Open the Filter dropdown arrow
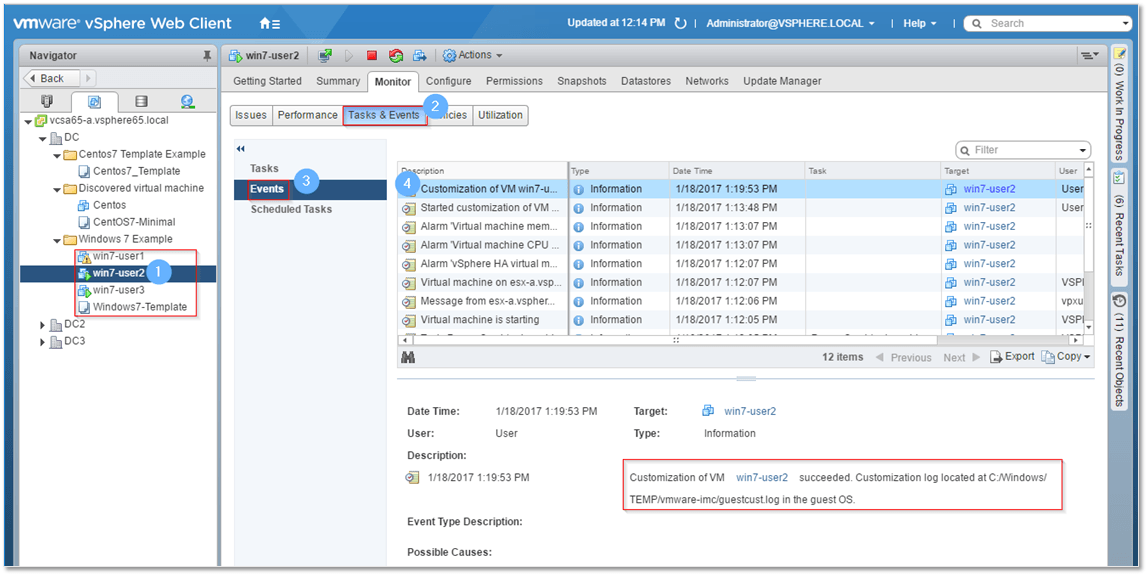Image resolution: width=1148 pixels, height=576 pixels. click(1082, 150)
